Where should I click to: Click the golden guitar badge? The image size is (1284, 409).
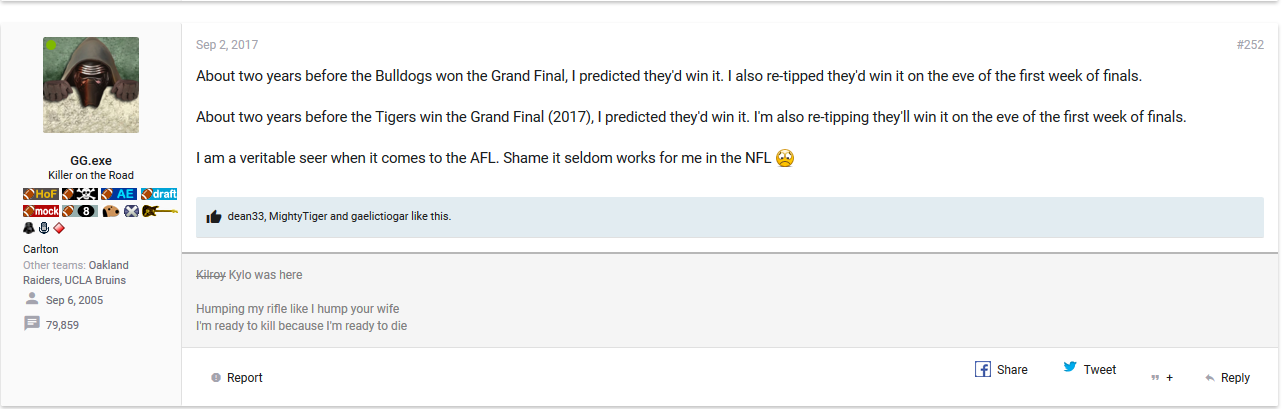[160, 211]
